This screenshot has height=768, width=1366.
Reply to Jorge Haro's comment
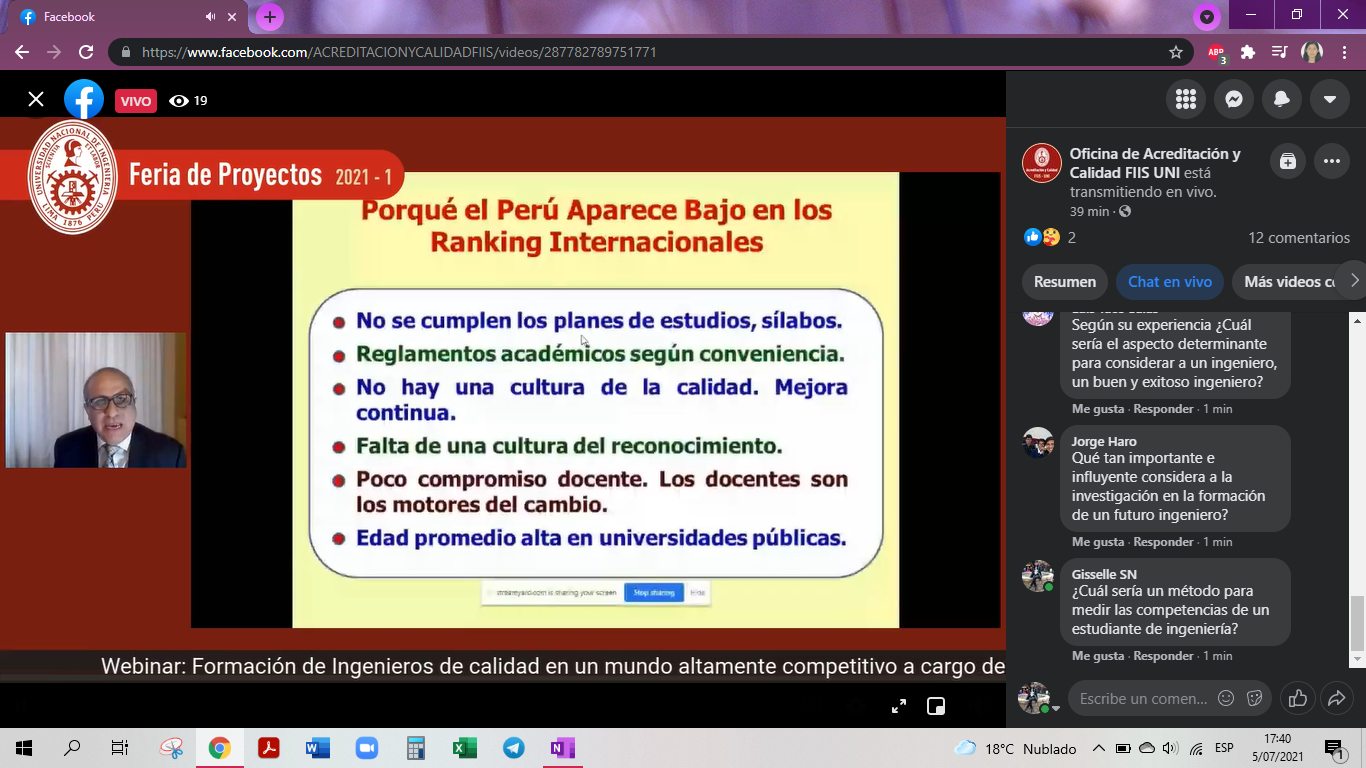click(1163, 542)
